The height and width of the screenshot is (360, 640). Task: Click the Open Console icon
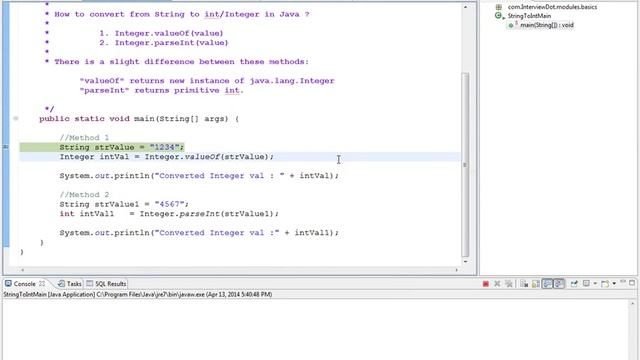(x=605, y=284)
